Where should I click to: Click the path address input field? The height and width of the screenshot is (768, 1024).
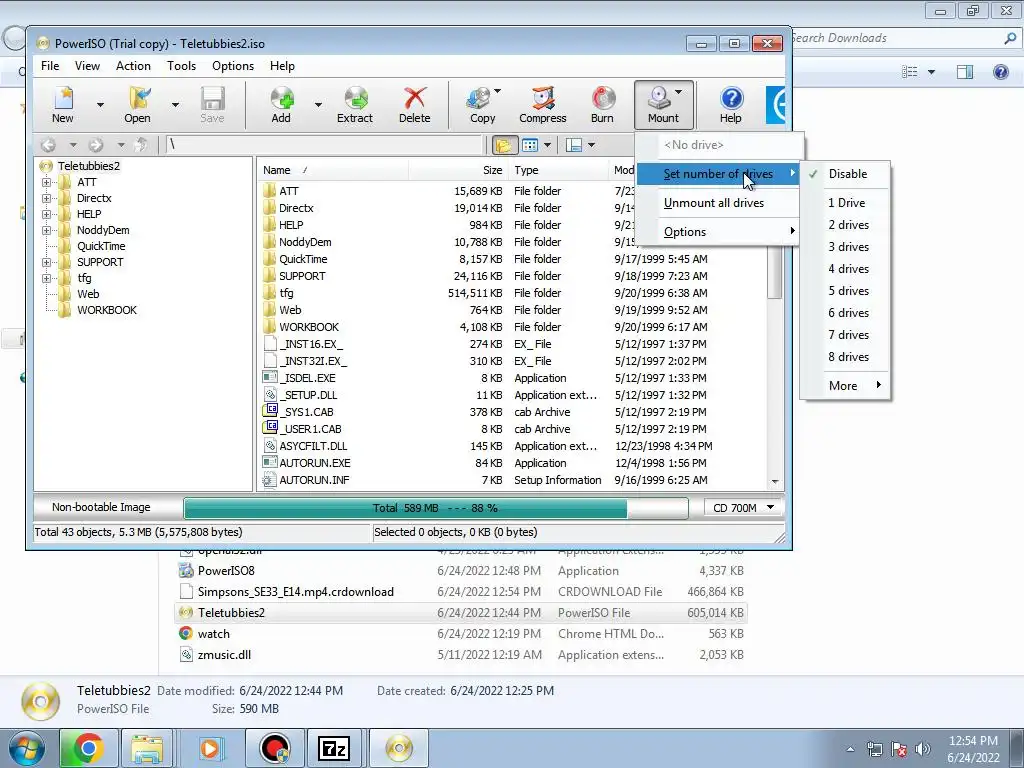324,145
